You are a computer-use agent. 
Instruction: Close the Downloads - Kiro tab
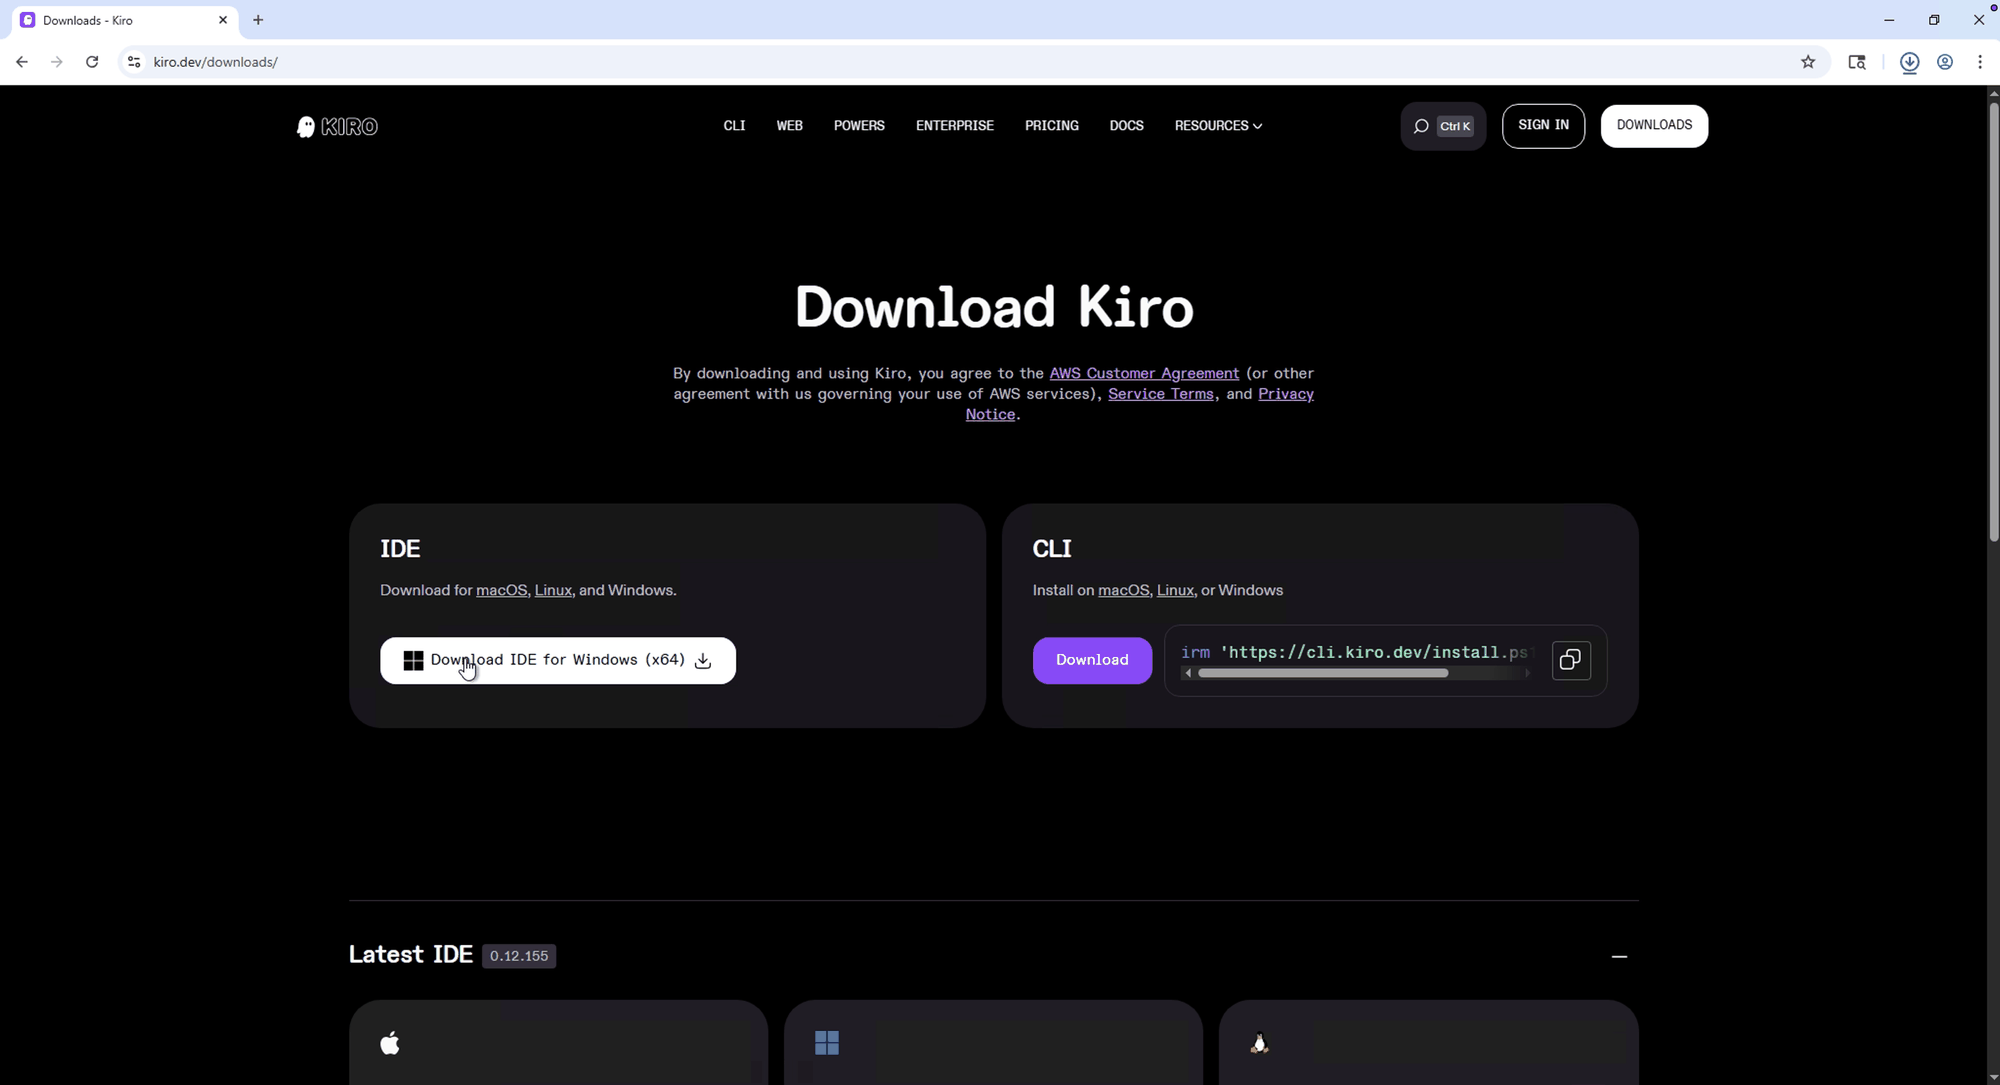click(223, 20)
